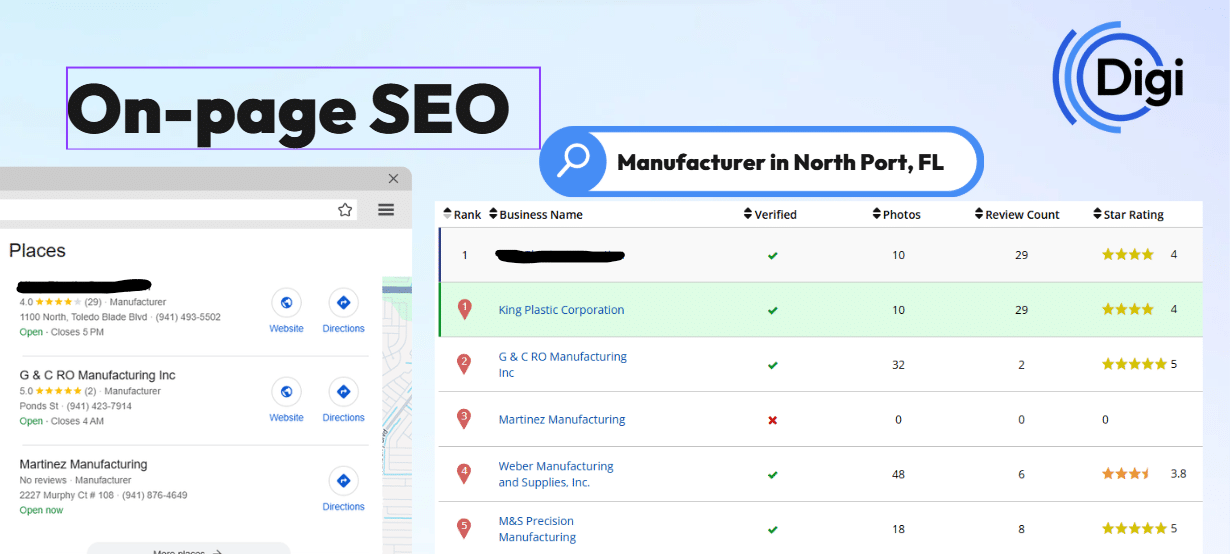Click map pin 2 beside G & C RO Manufacturing
The width and height of the screenshot is (1230, 554).
464,364
